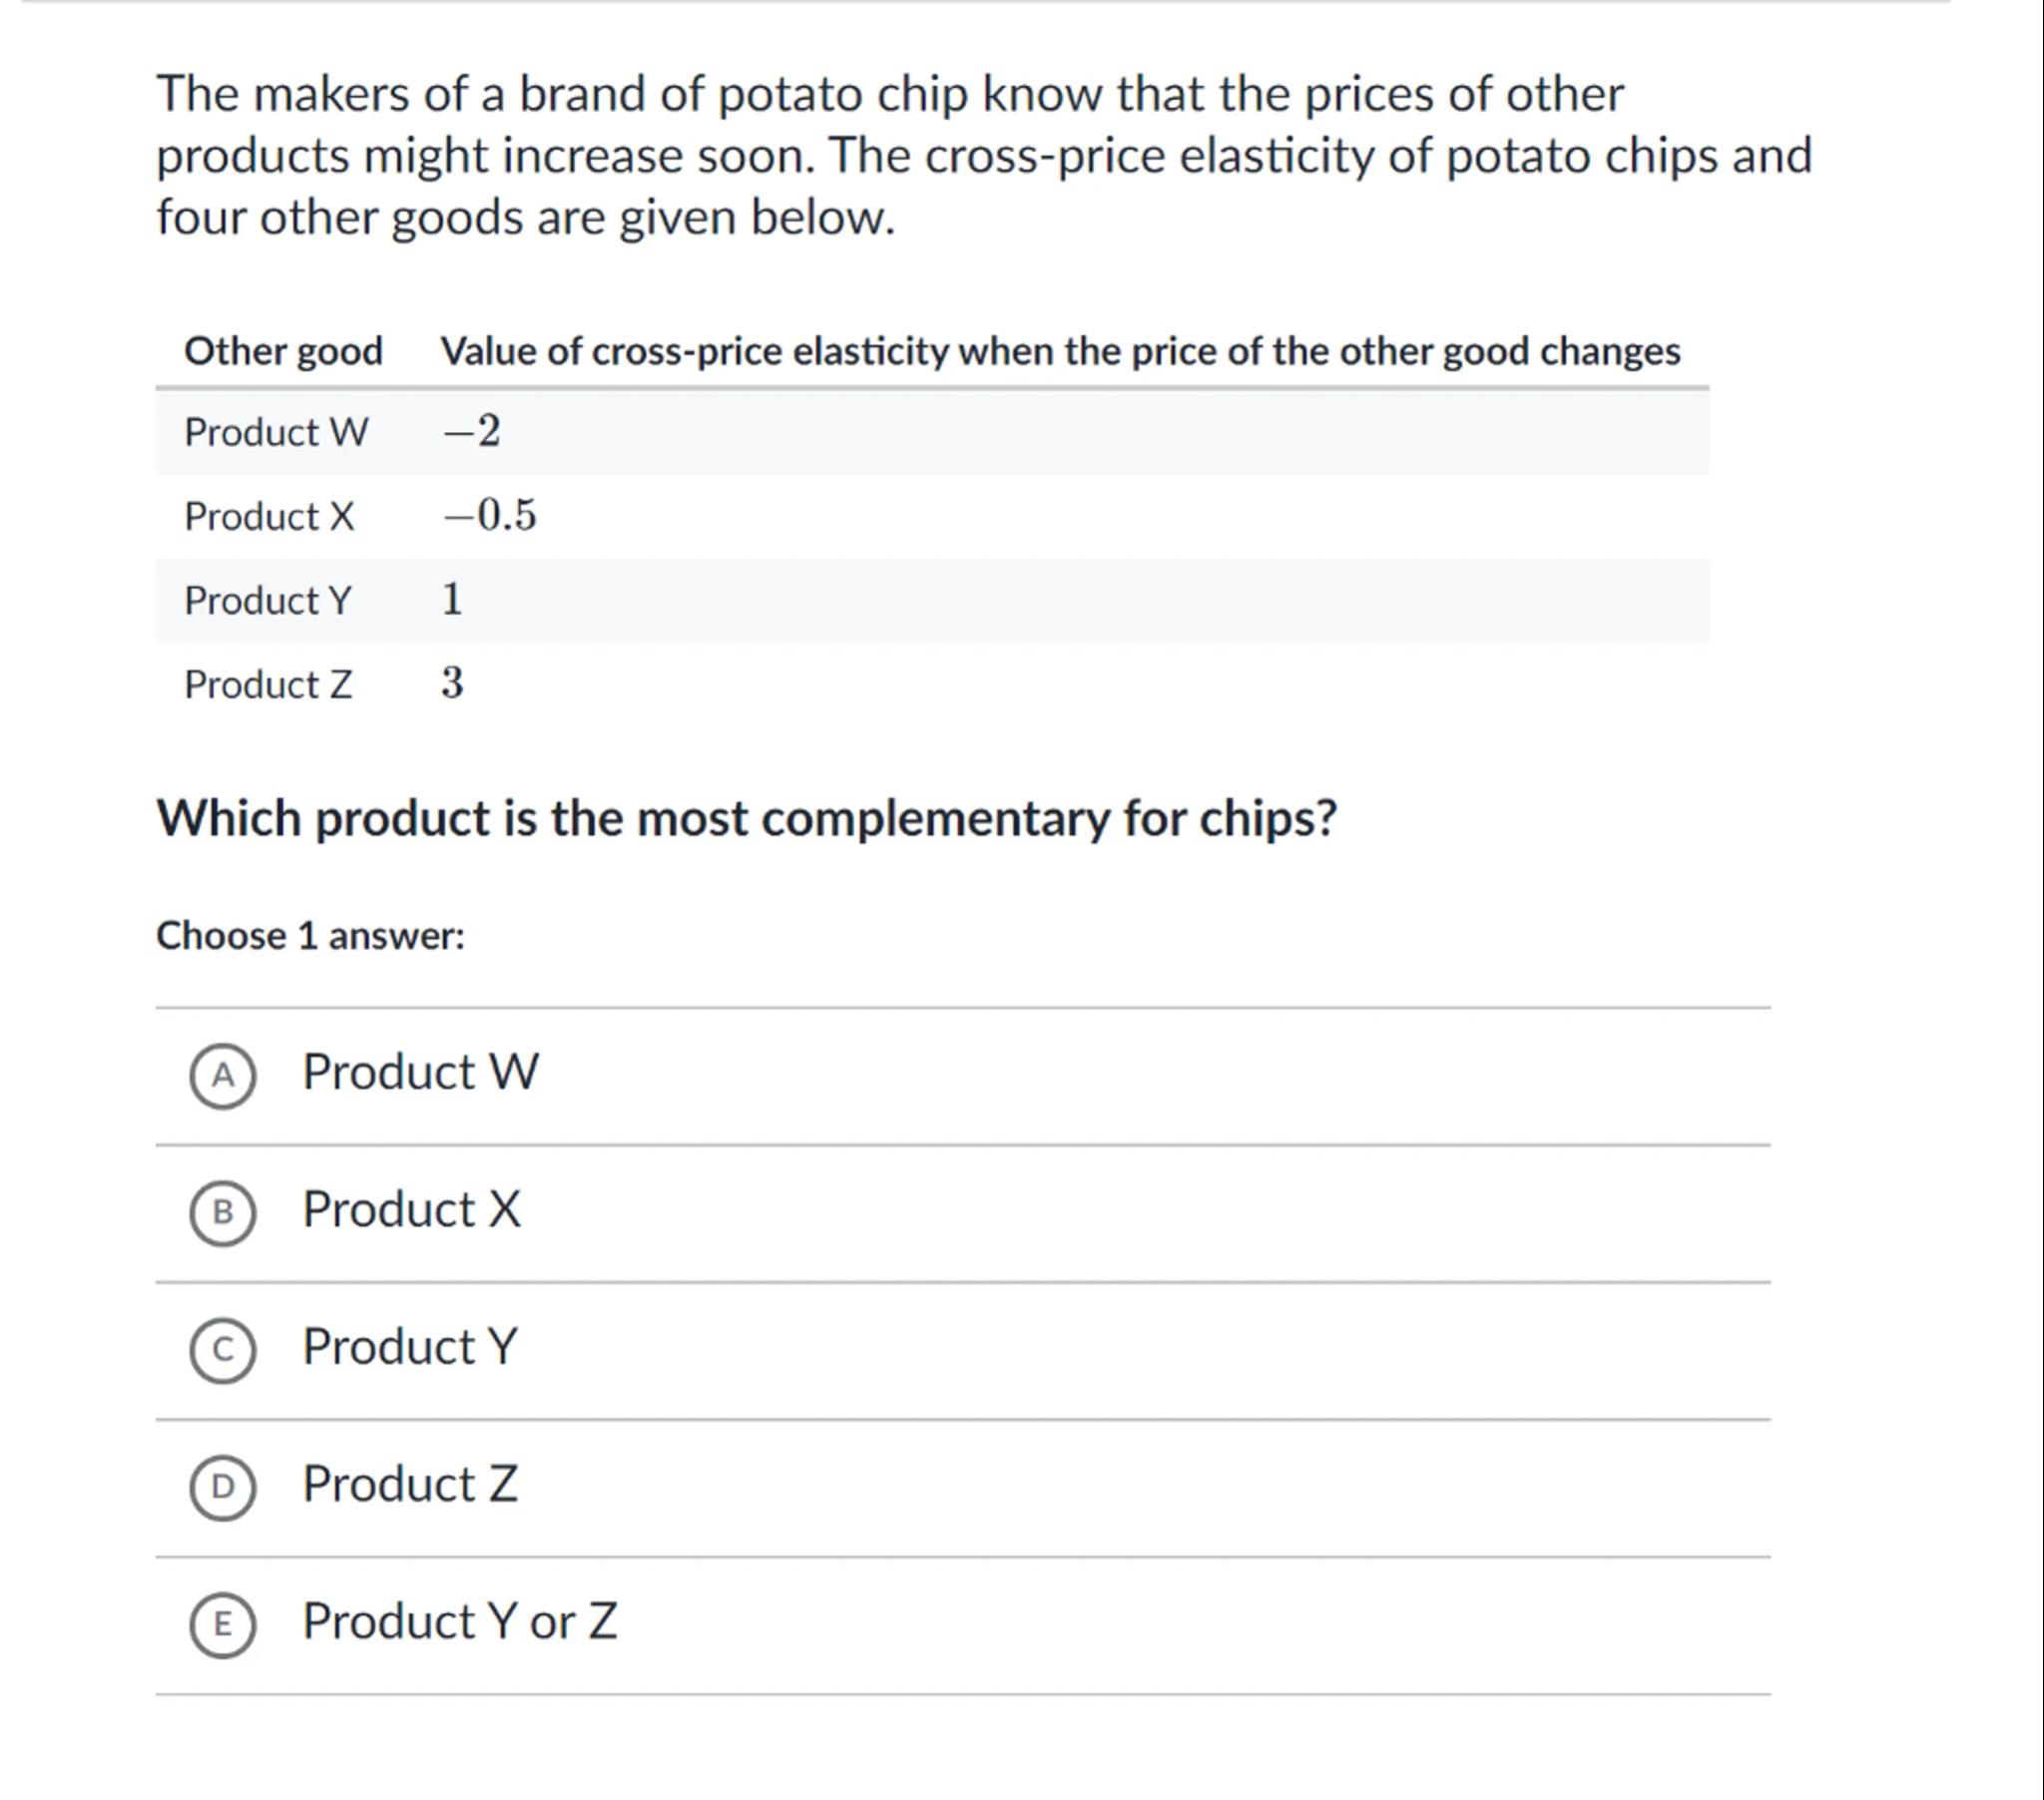Pick radio button C for Product Y
2044x1800 pixels.
[222, 1350]
